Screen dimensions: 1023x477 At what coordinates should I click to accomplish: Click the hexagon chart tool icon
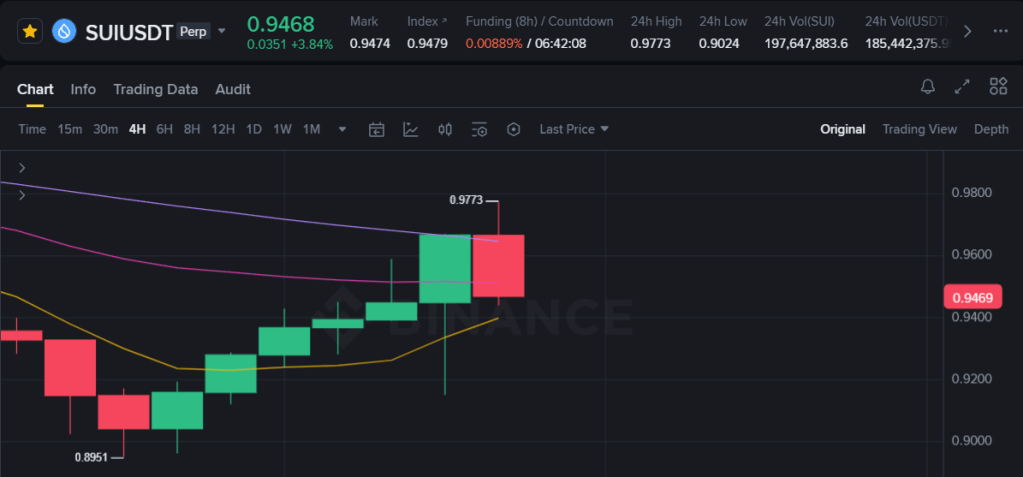click(514, 129)
